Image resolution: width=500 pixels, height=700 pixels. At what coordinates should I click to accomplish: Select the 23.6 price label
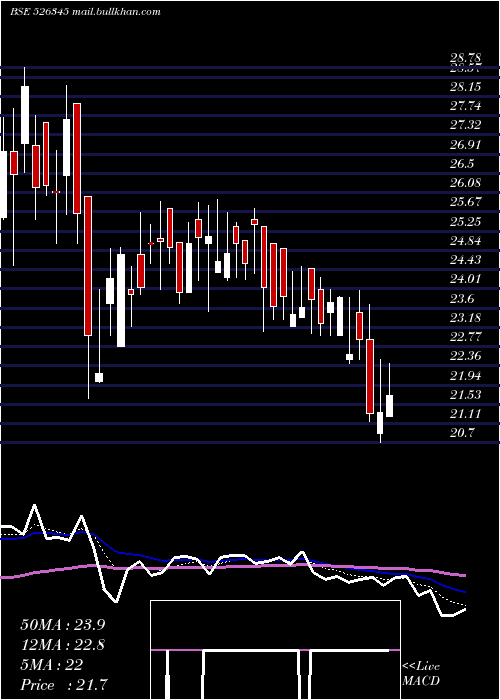tap(462, 298)
